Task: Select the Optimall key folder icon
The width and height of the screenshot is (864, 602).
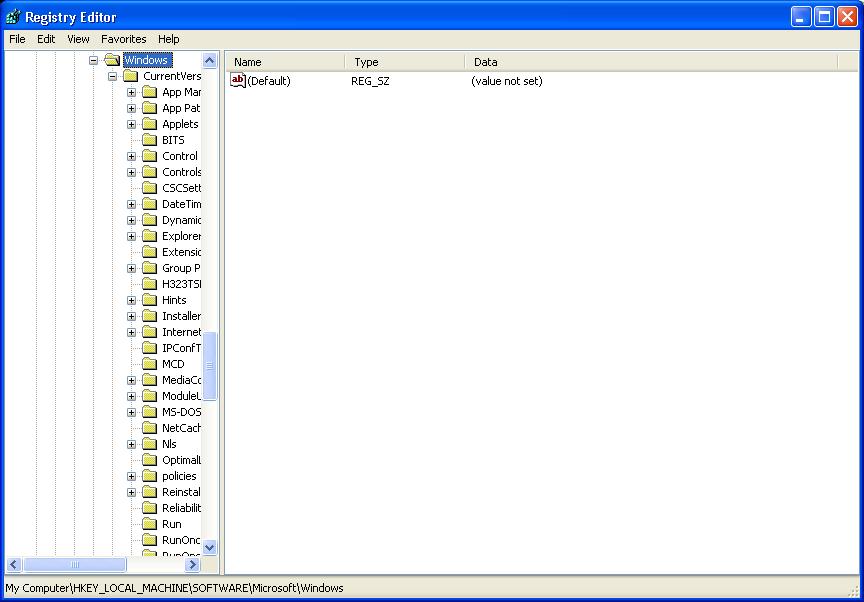Action: [149, 459]
